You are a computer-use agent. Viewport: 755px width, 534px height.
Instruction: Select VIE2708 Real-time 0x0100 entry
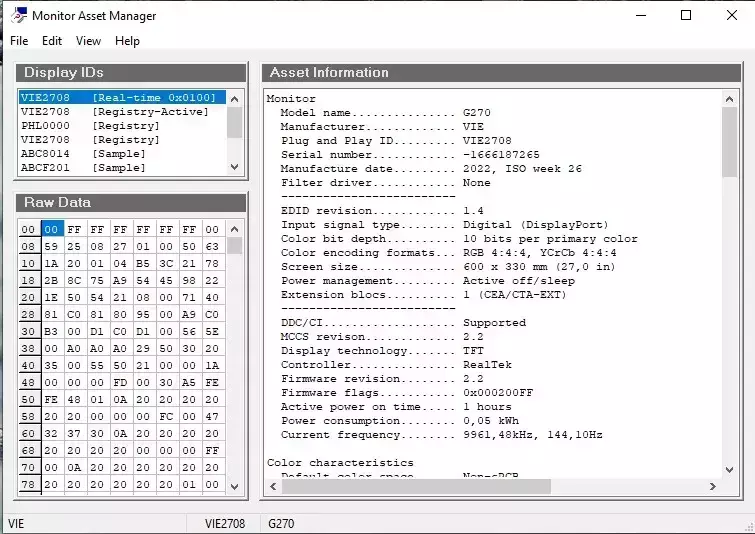122,98
